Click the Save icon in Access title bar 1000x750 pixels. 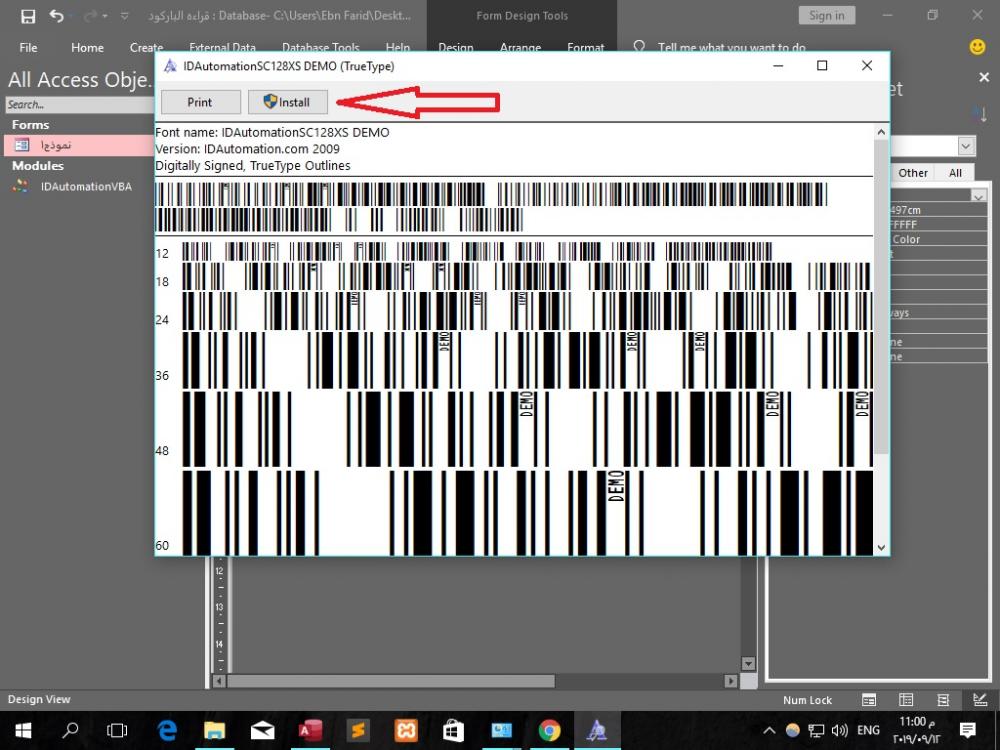28,16
